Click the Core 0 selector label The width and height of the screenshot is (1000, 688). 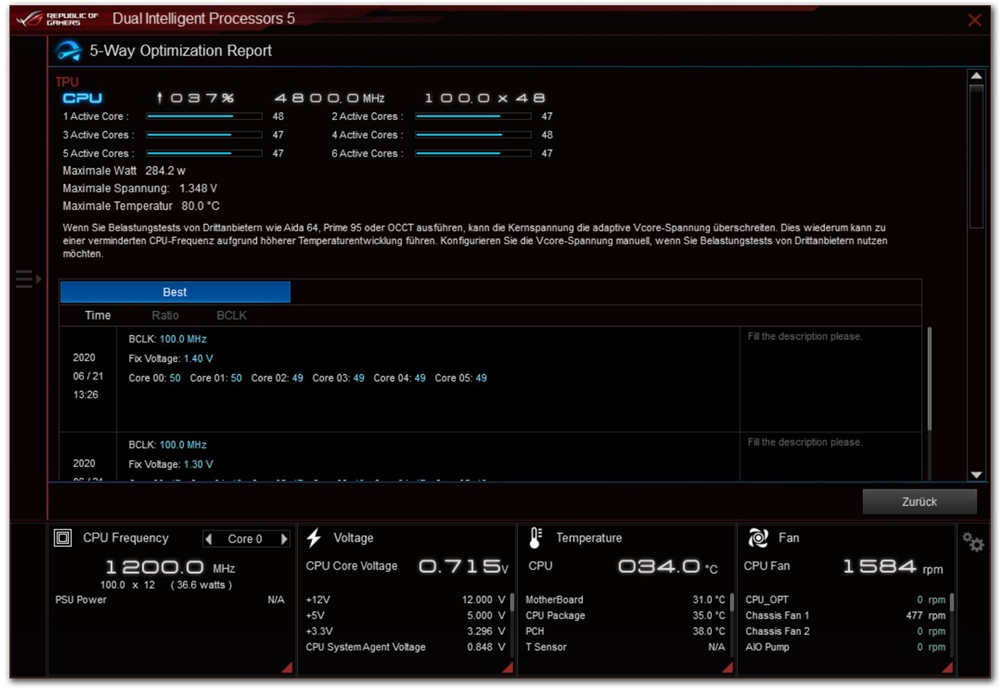point(245,539)
